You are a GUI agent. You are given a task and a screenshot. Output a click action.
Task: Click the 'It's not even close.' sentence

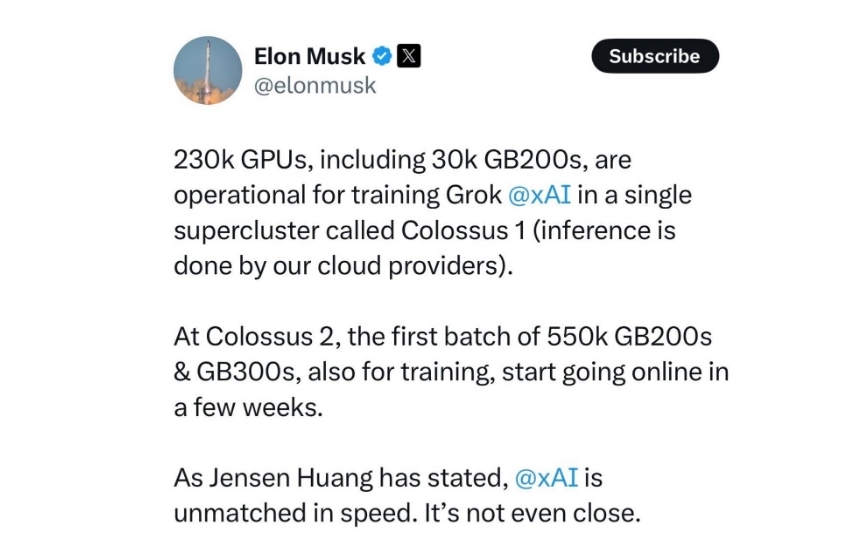coord(532,513)
